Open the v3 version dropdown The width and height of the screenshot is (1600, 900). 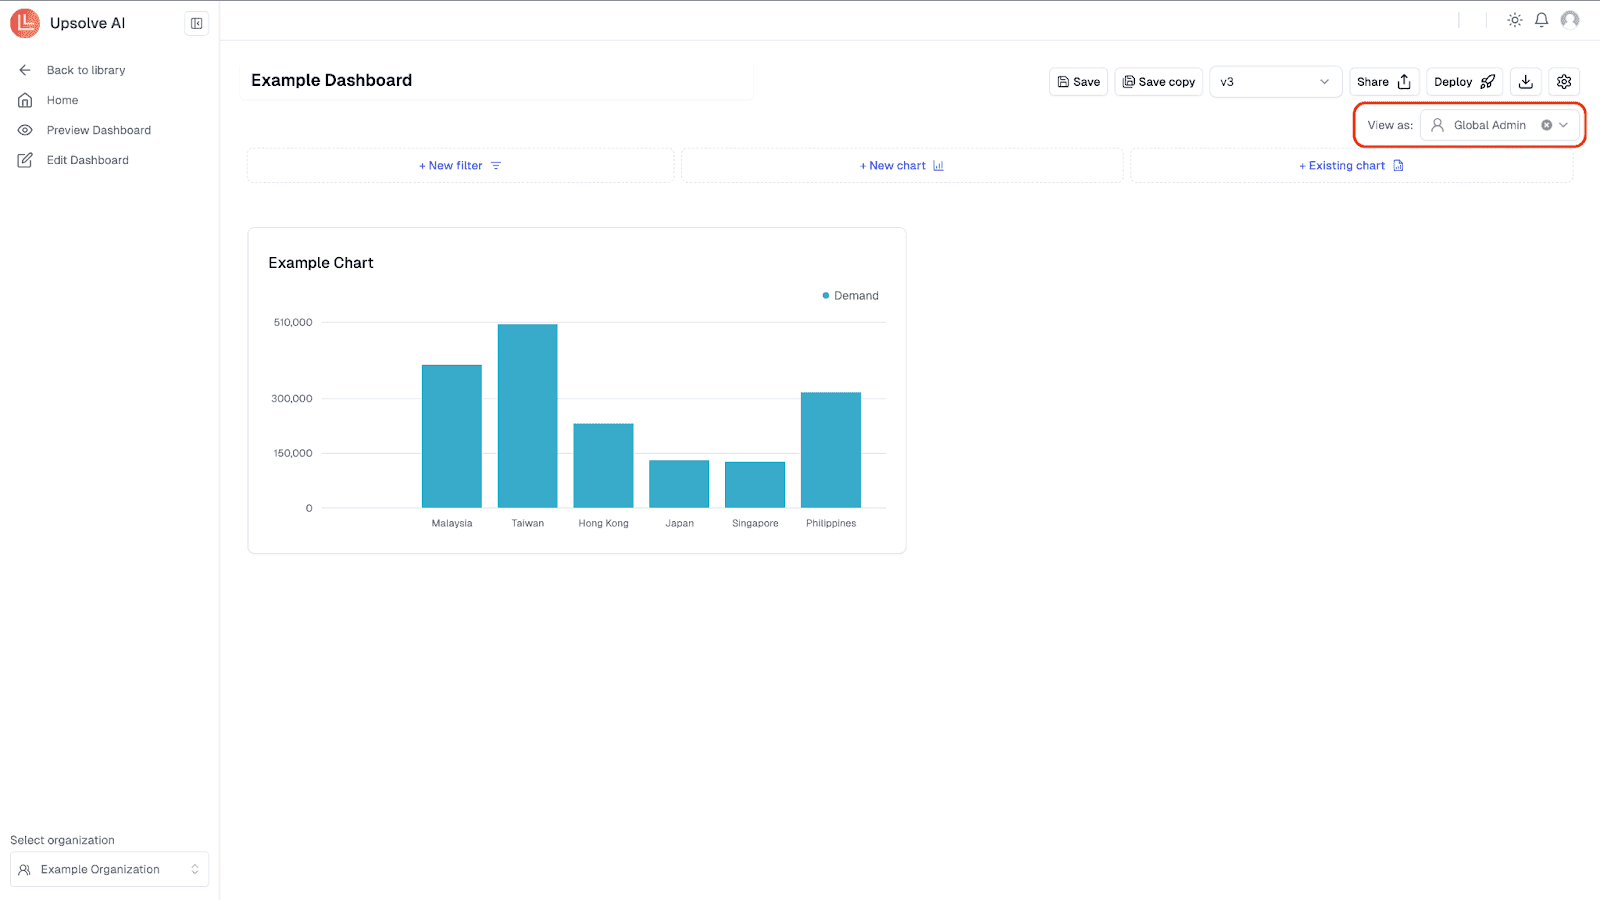tap(1275, 81)
